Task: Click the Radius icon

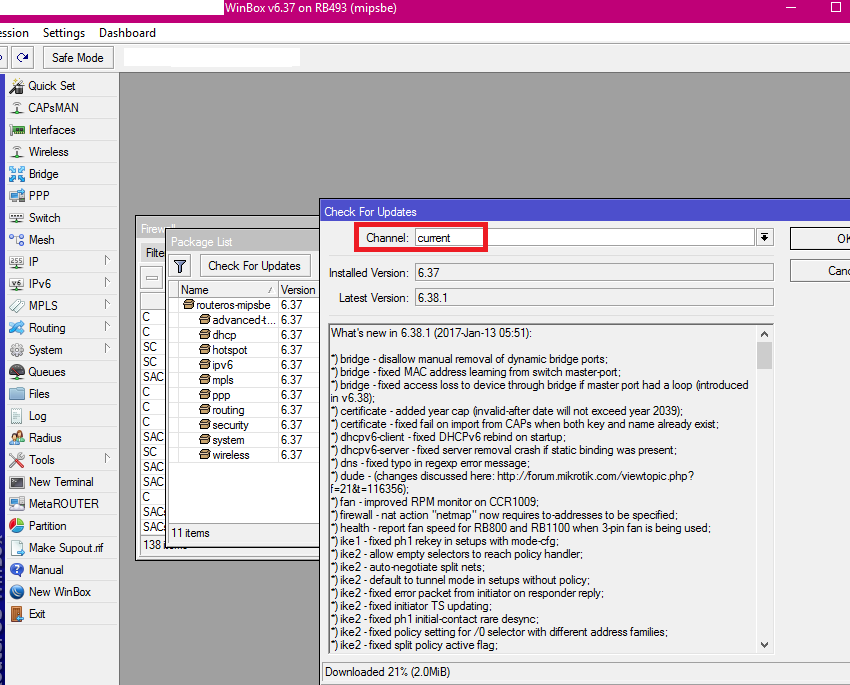Action: pyautogui.click(x=17, y=438)
